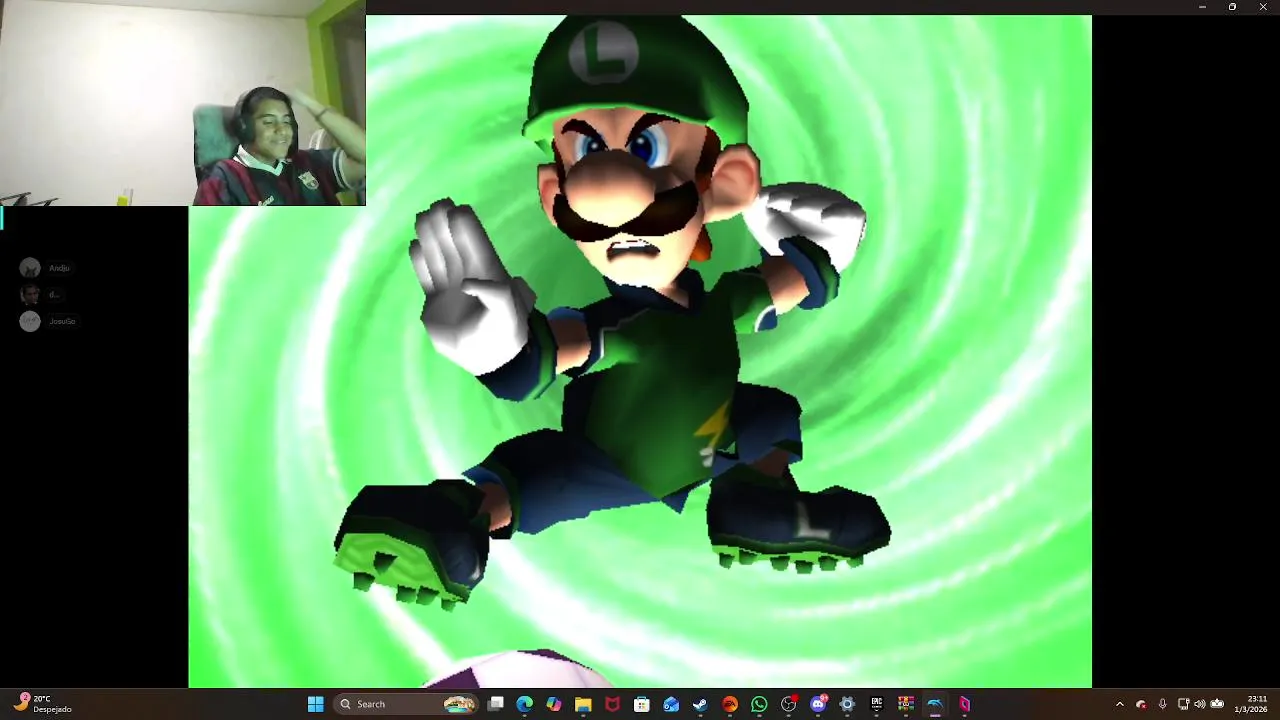Screen dimensions: 1280x720
Task: Open File Explorer from the taskbar
Action: (x=583, y=704)
